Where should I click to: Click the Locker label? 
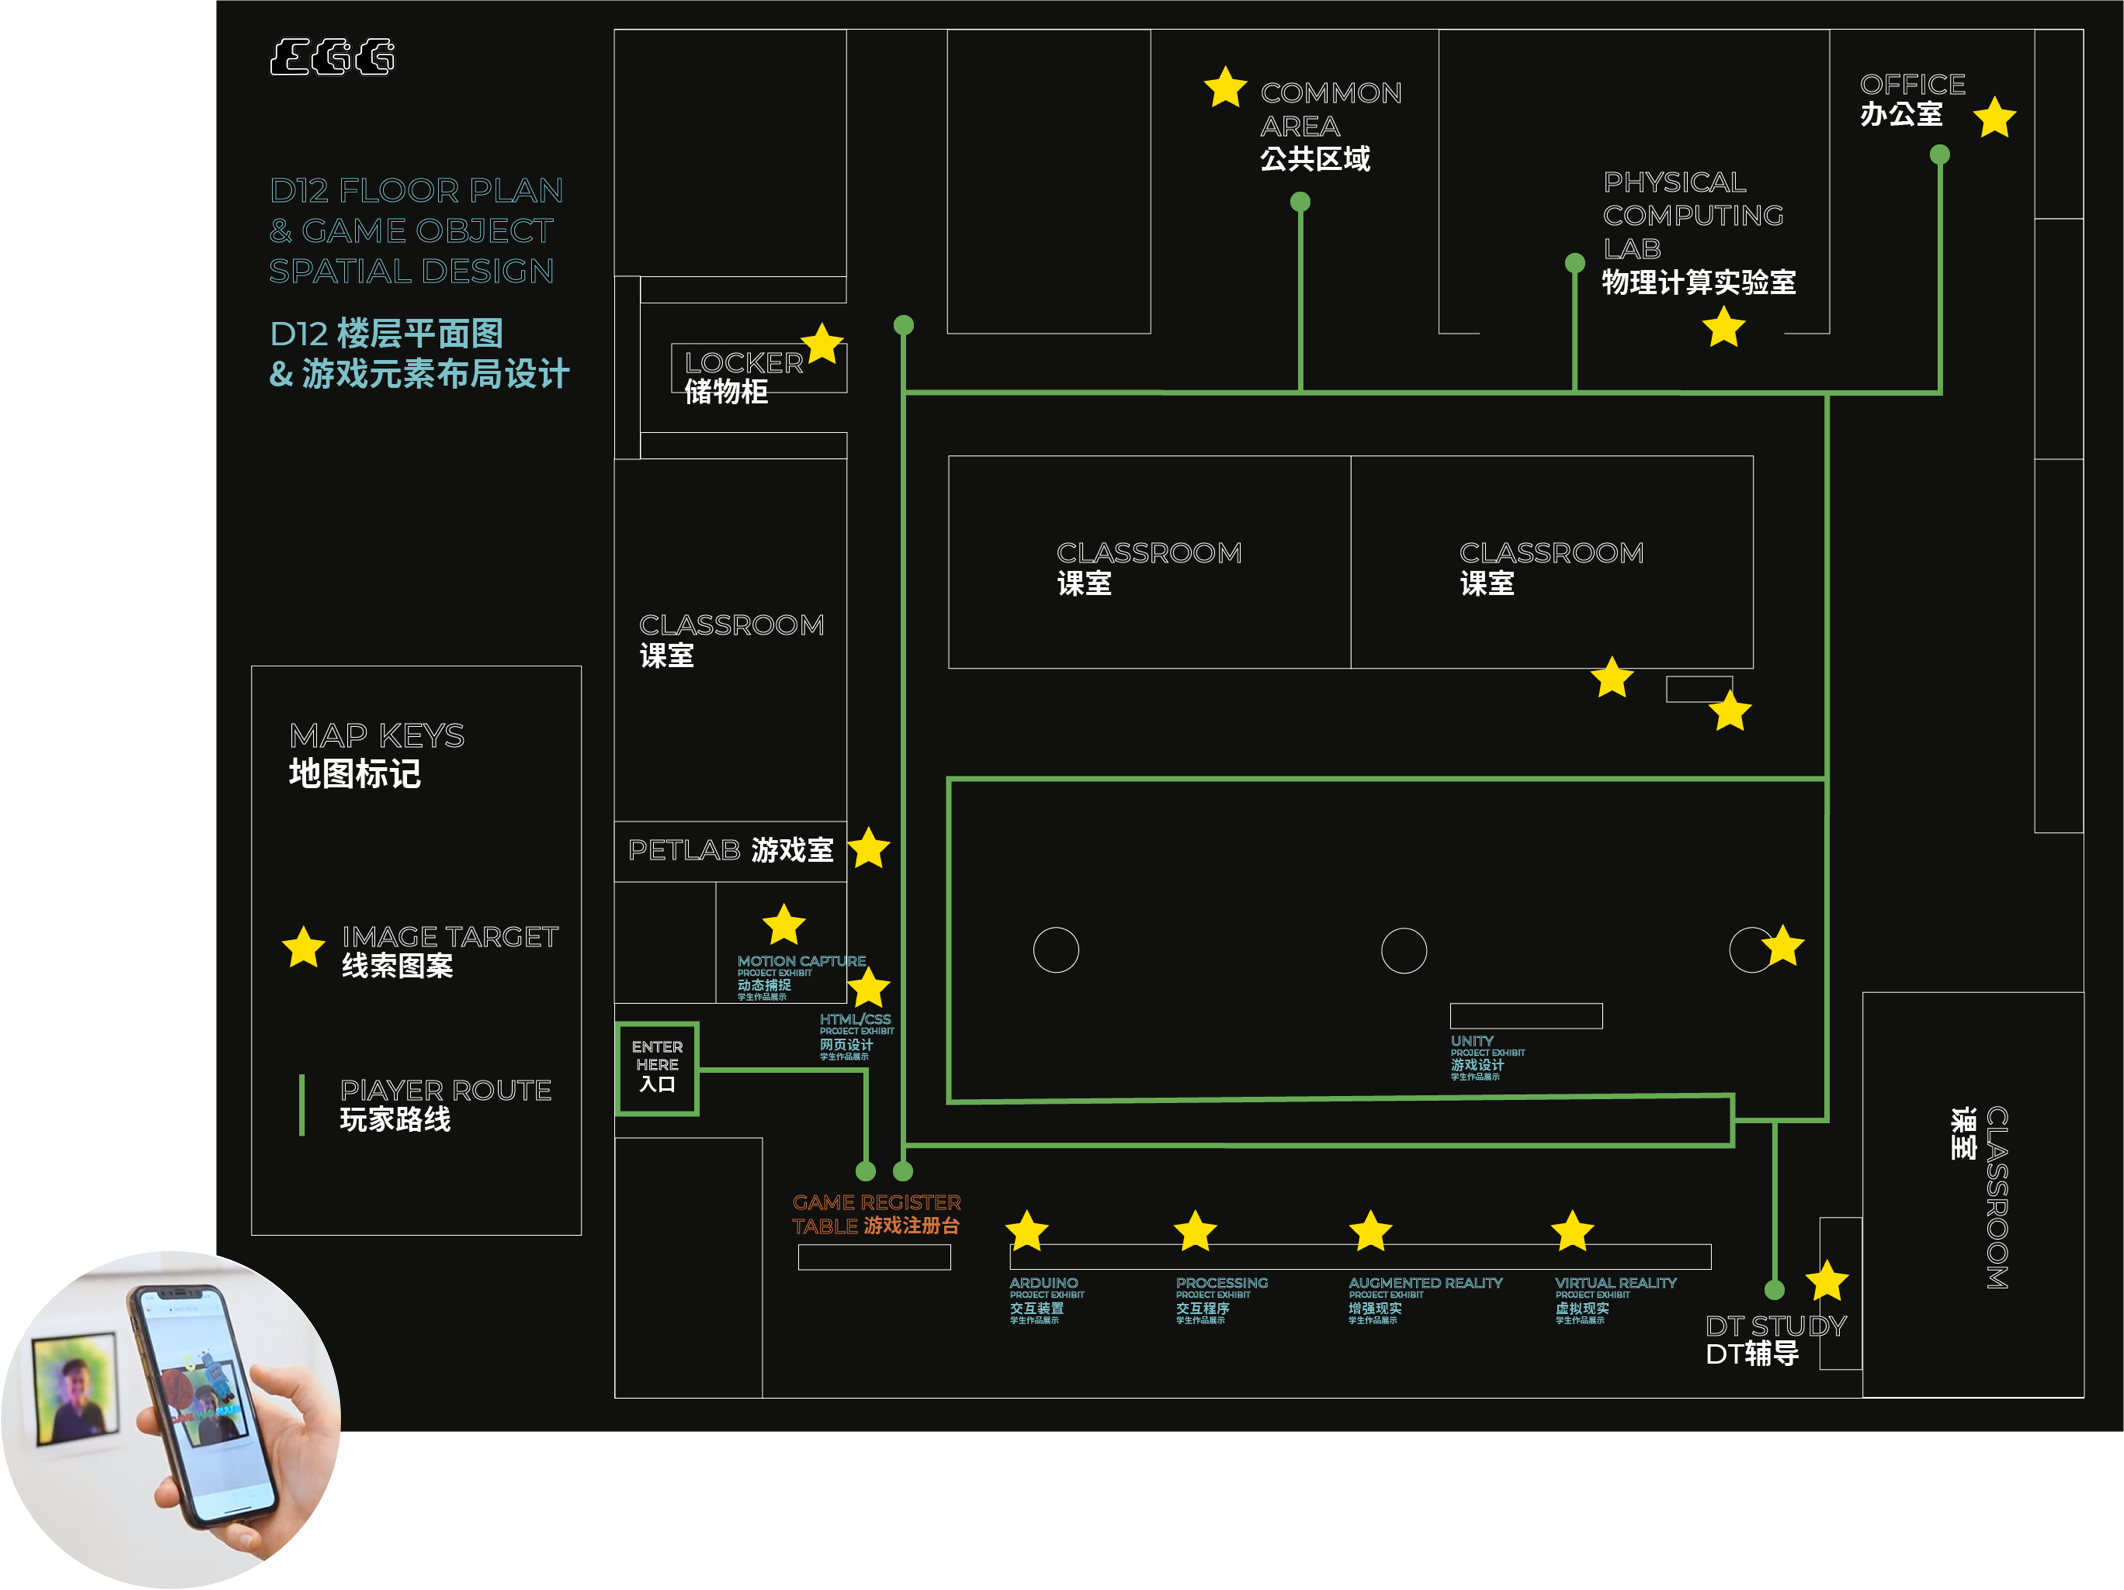click(x=743, y=377)
